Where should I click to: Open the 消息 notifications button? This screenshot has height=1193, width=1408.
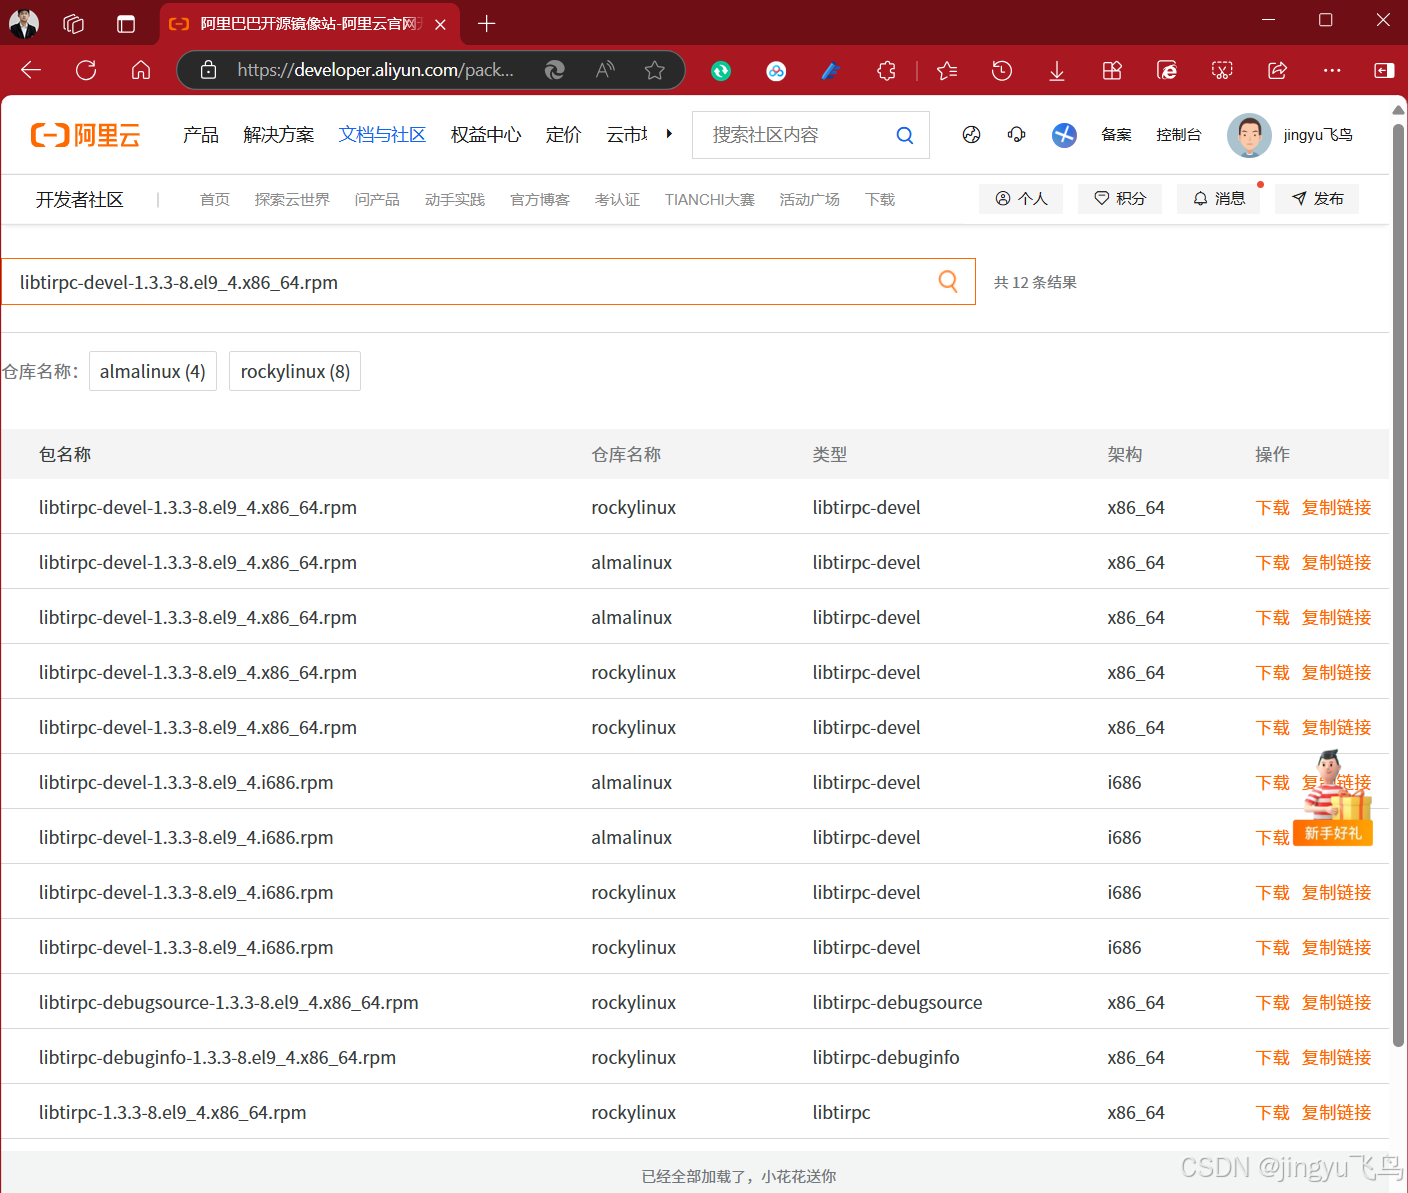coord(1219,199)
